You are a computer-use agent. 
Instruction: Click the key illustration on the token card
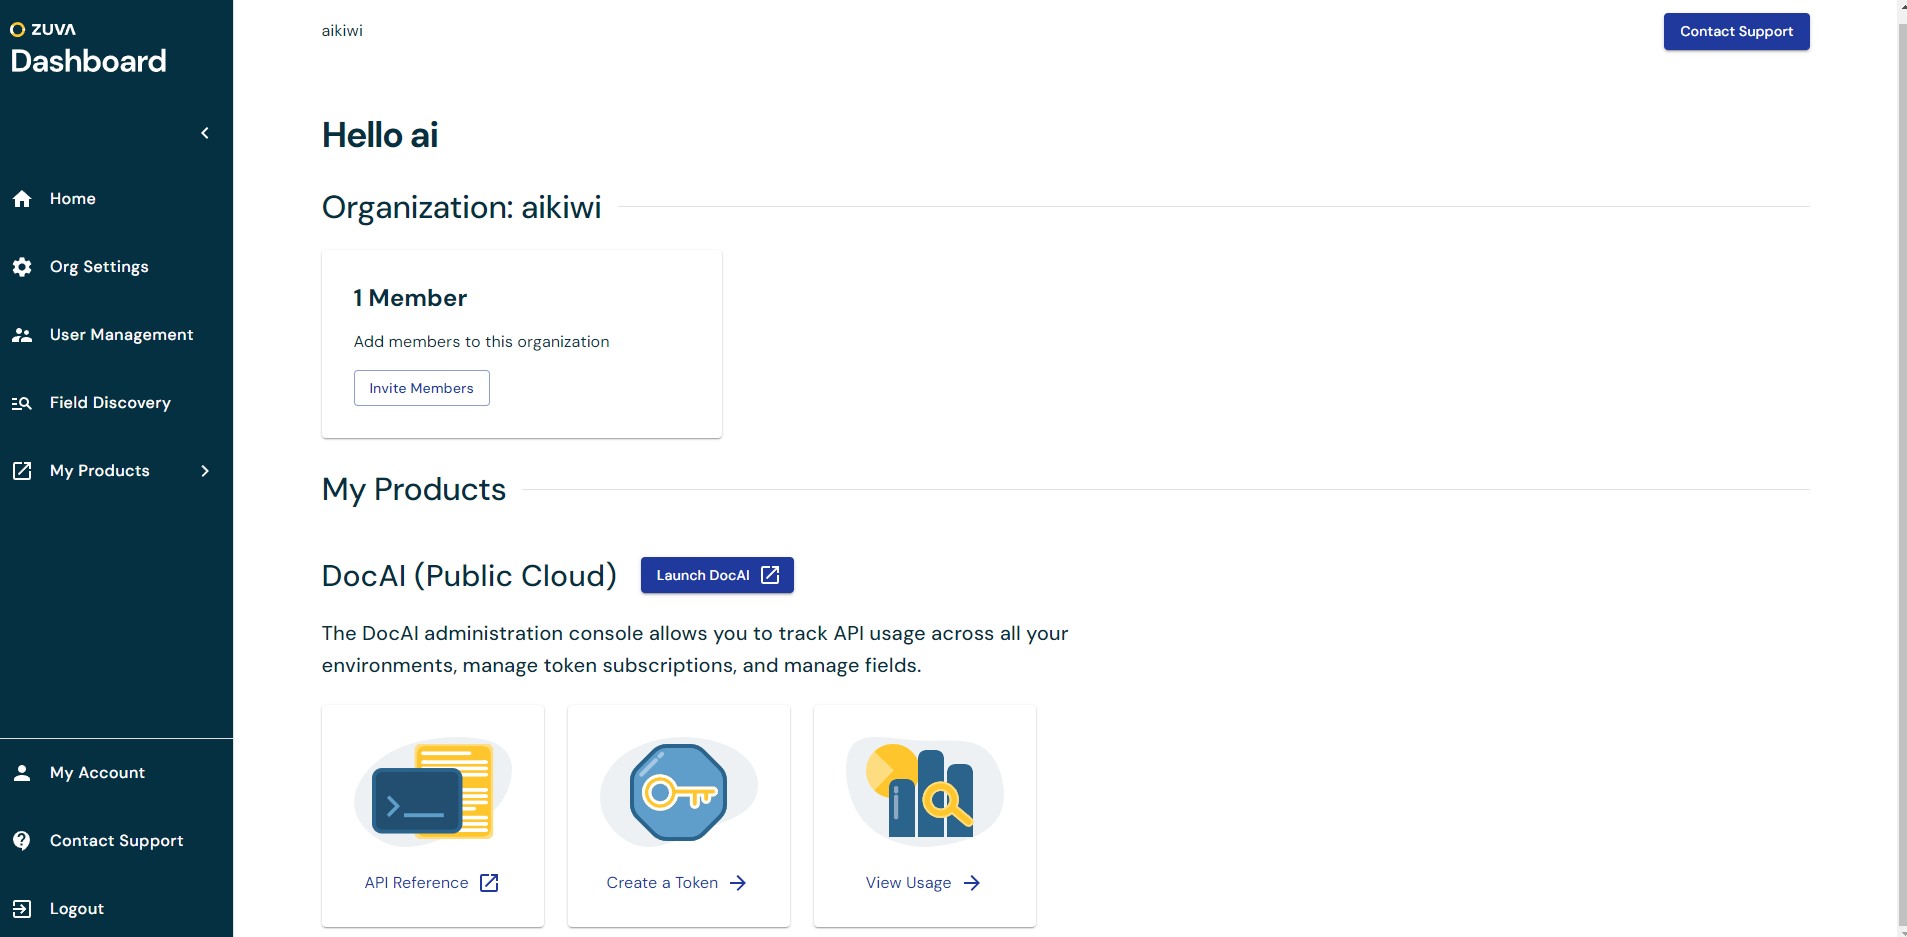(x=679, y=792)
